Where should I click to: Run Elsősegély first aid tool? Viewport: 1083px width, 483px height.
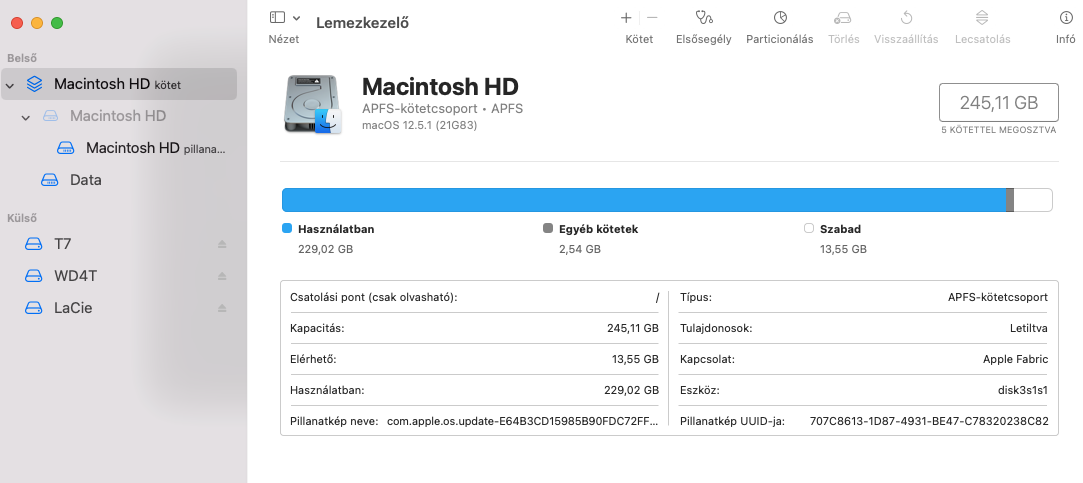tap(704, 18)
